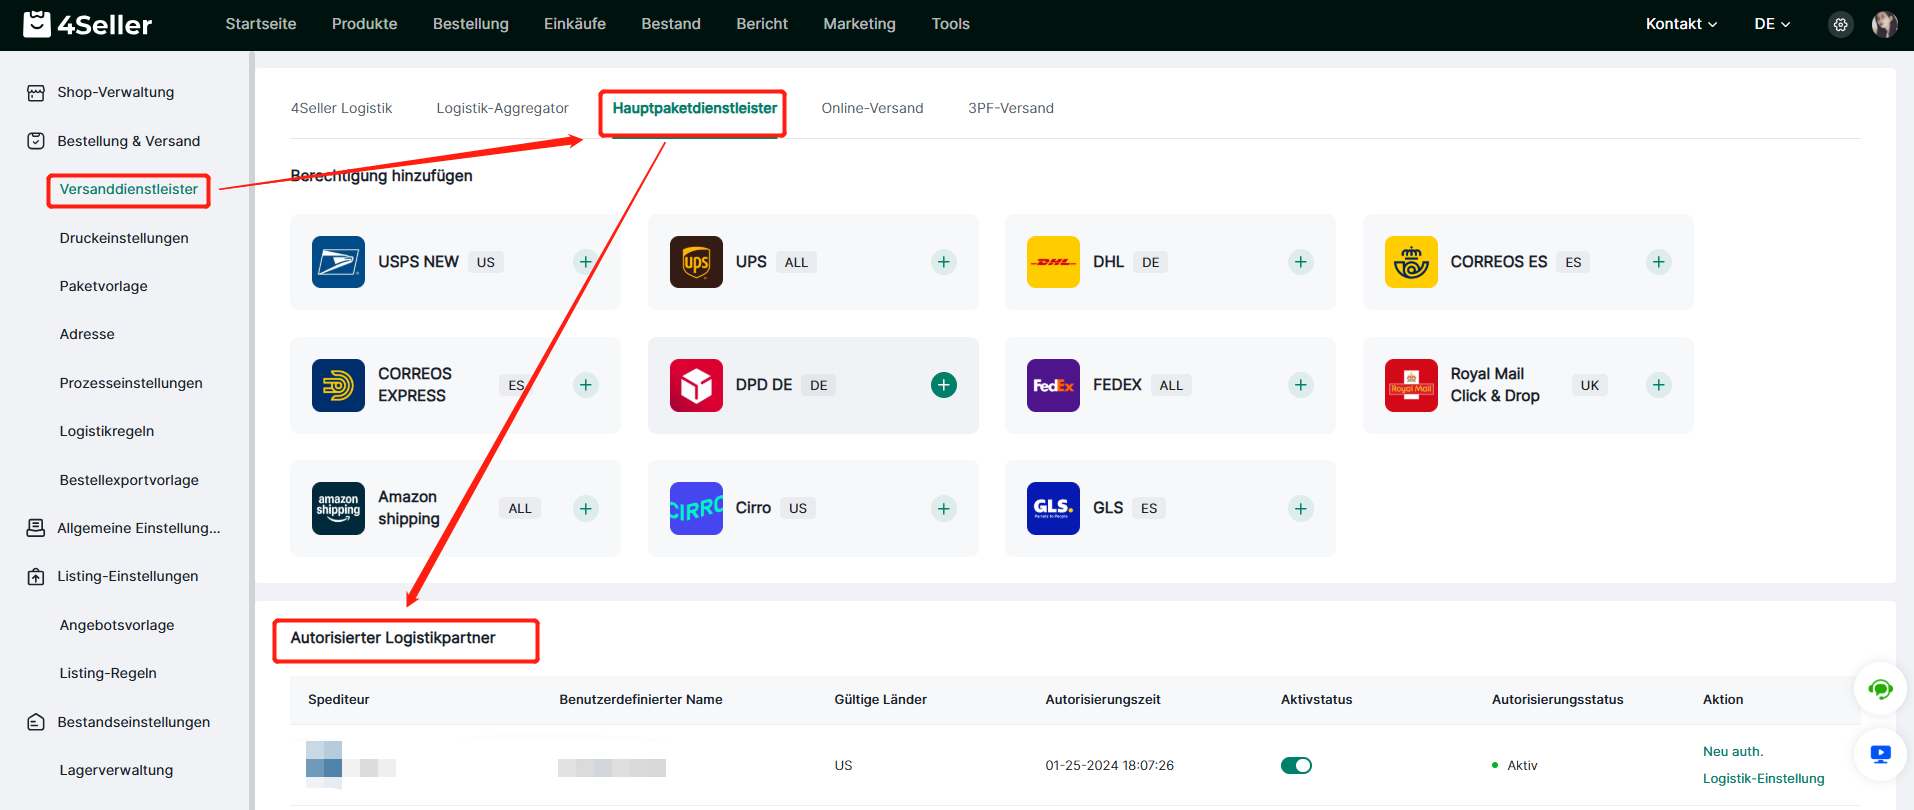Screen dimensions: 1914x810
Task: Click the USPS eagle logo
Action: point(338,262)
